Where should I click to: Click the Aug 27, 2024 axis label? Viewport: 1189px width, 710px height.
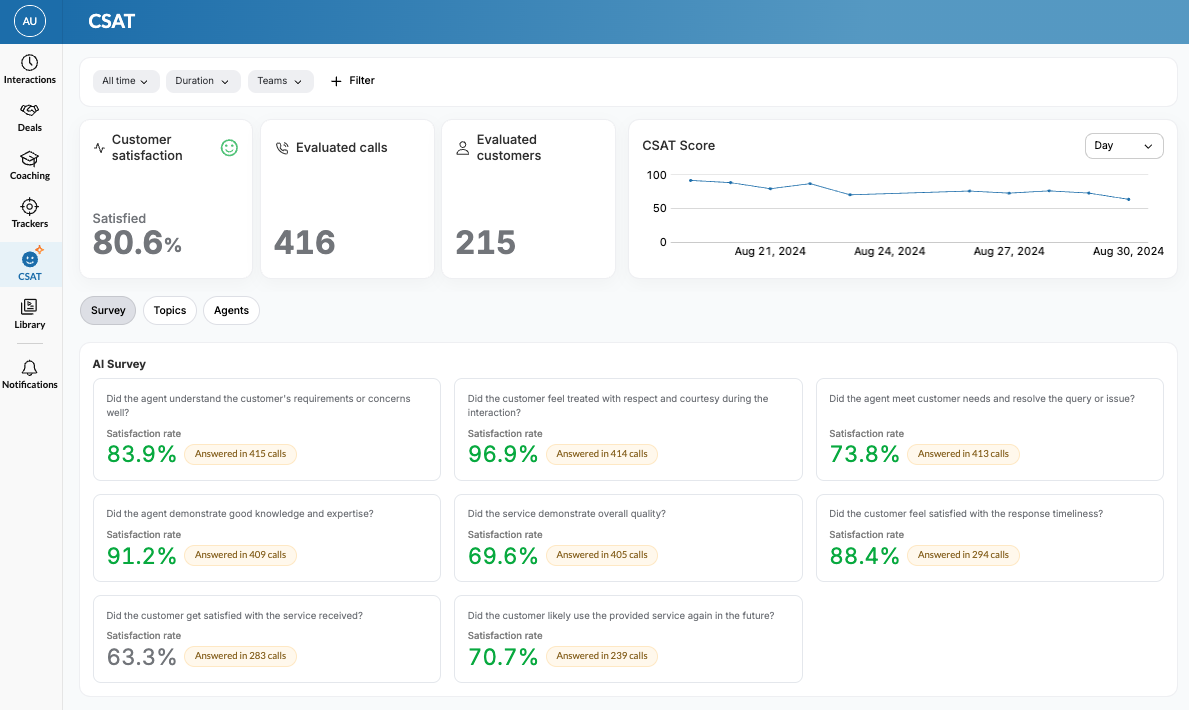(x=1009, y=251)
